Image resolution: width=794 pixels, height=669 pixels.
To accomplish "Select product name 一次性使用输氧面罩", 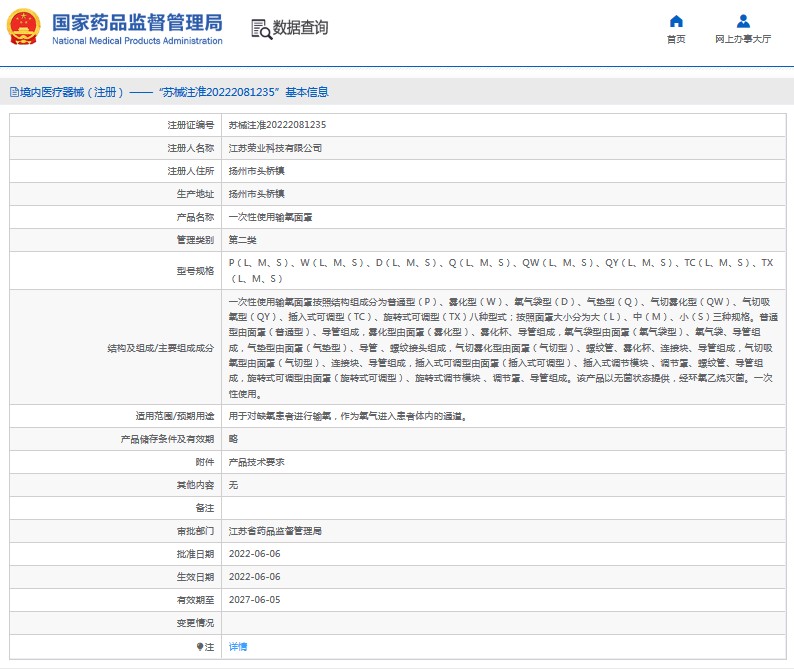I will coord(270,217).
